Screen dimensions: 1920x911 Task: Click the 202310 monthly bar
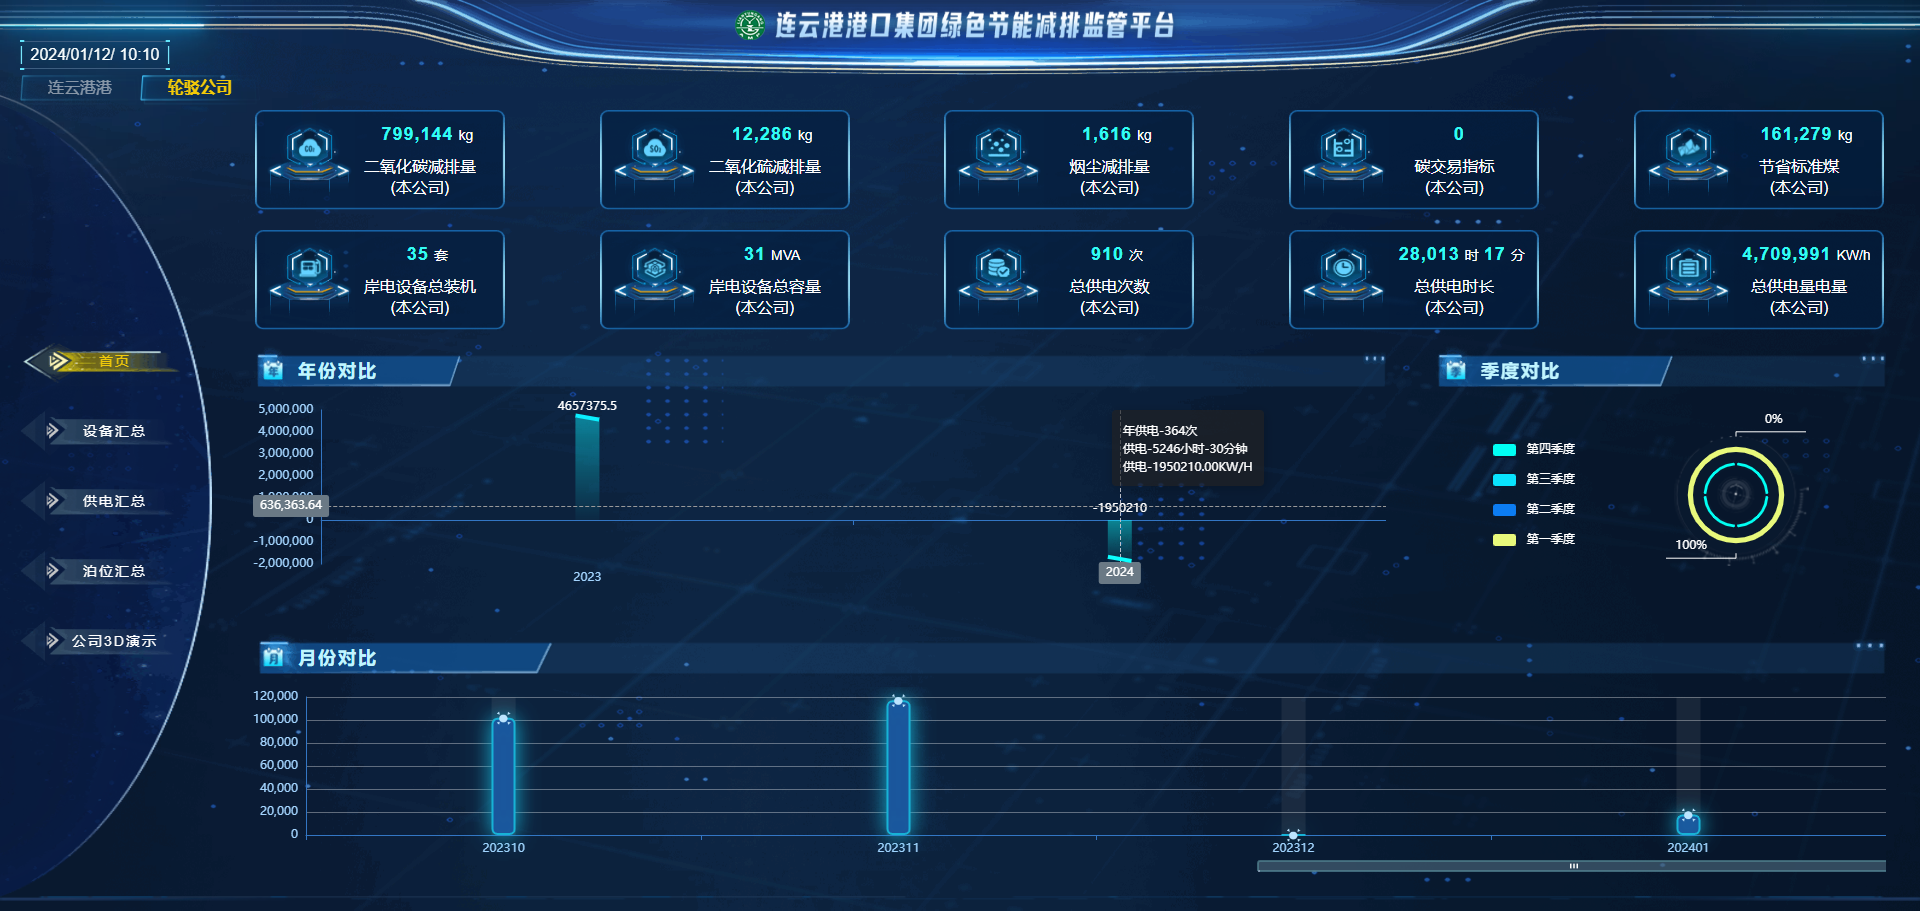click(x=503, y=776)
